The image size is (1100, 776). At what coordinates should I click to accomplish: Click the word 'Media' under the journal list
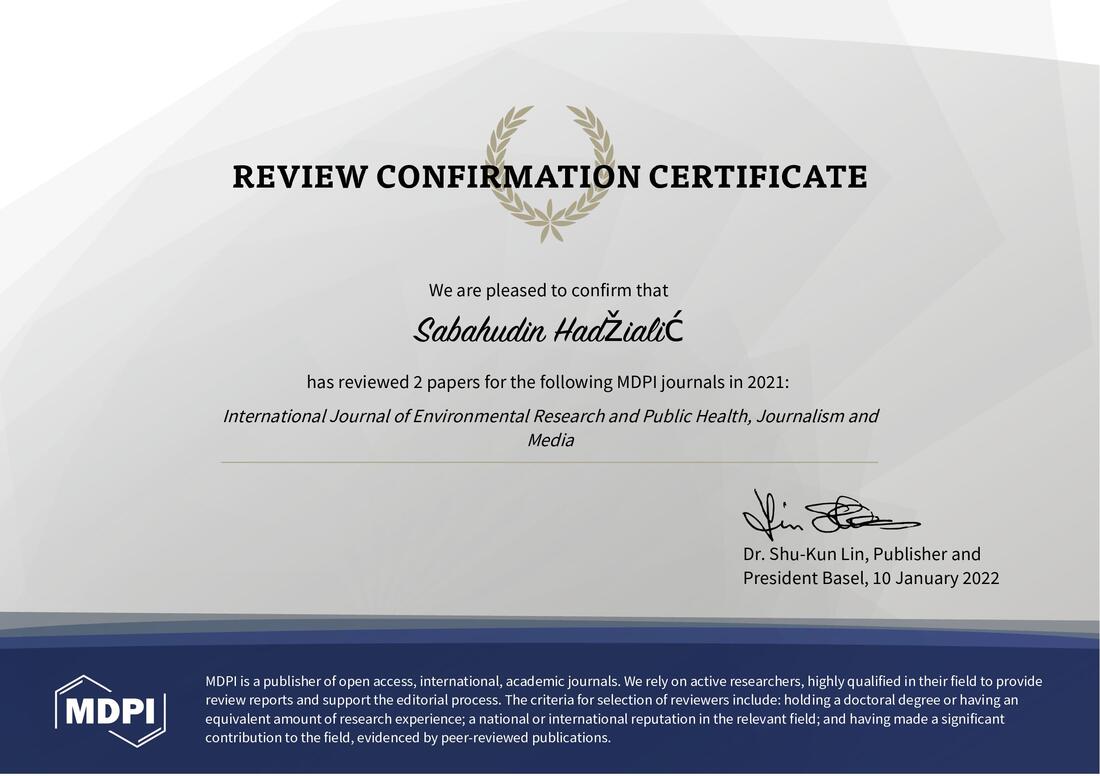click(x=551, y=441)
